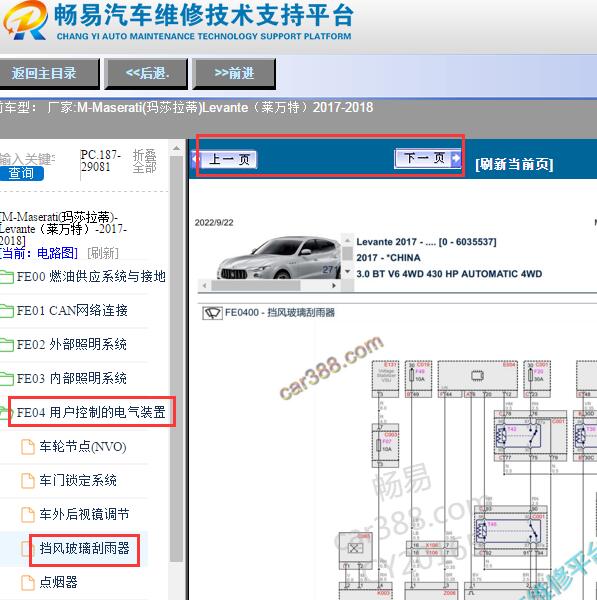The height and width of the screenshot is (600, 597).
Task: Click the FE0400 - 挡风玻璃刮雨器 heading
Action: [x=280, y=313]
